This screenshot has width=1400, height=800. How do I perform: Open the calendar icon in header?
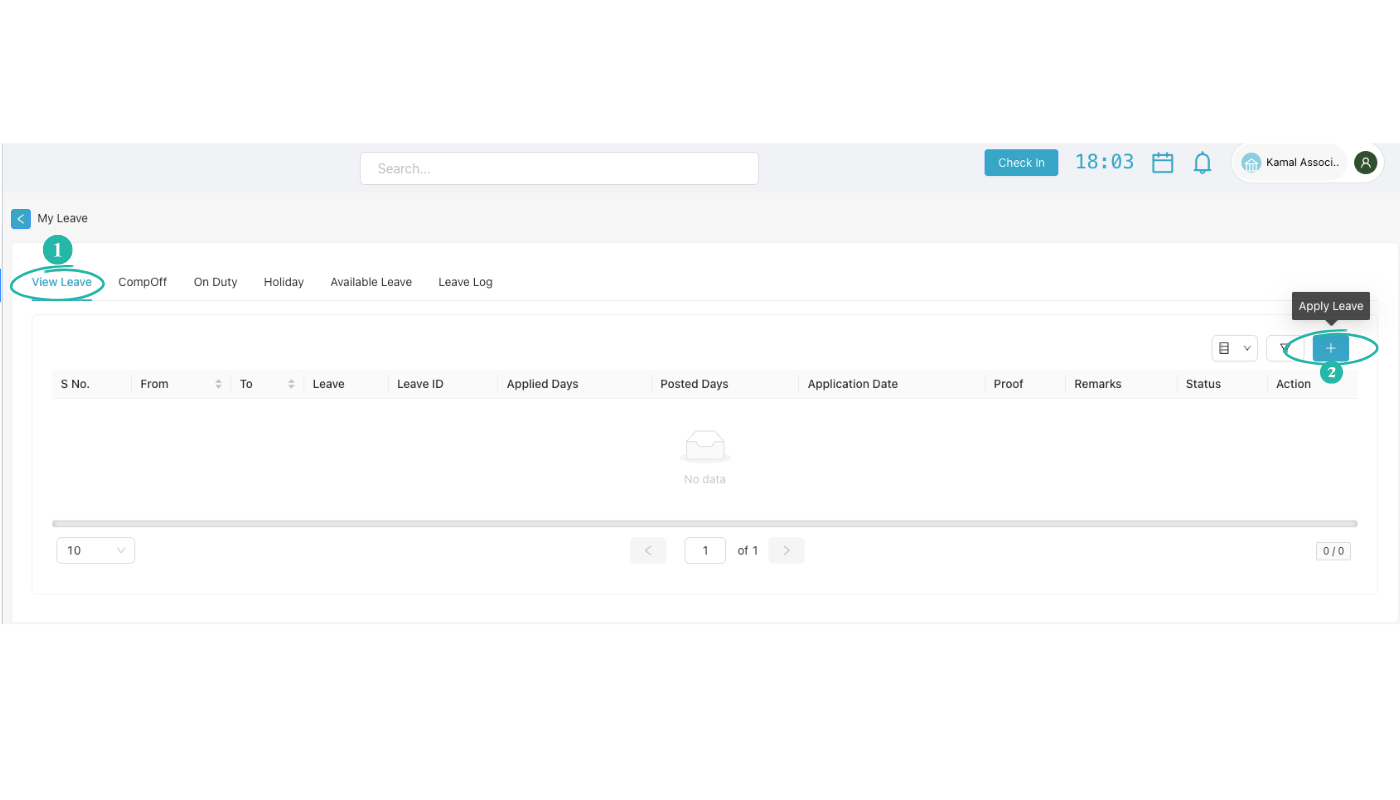tap(1162, 163)
